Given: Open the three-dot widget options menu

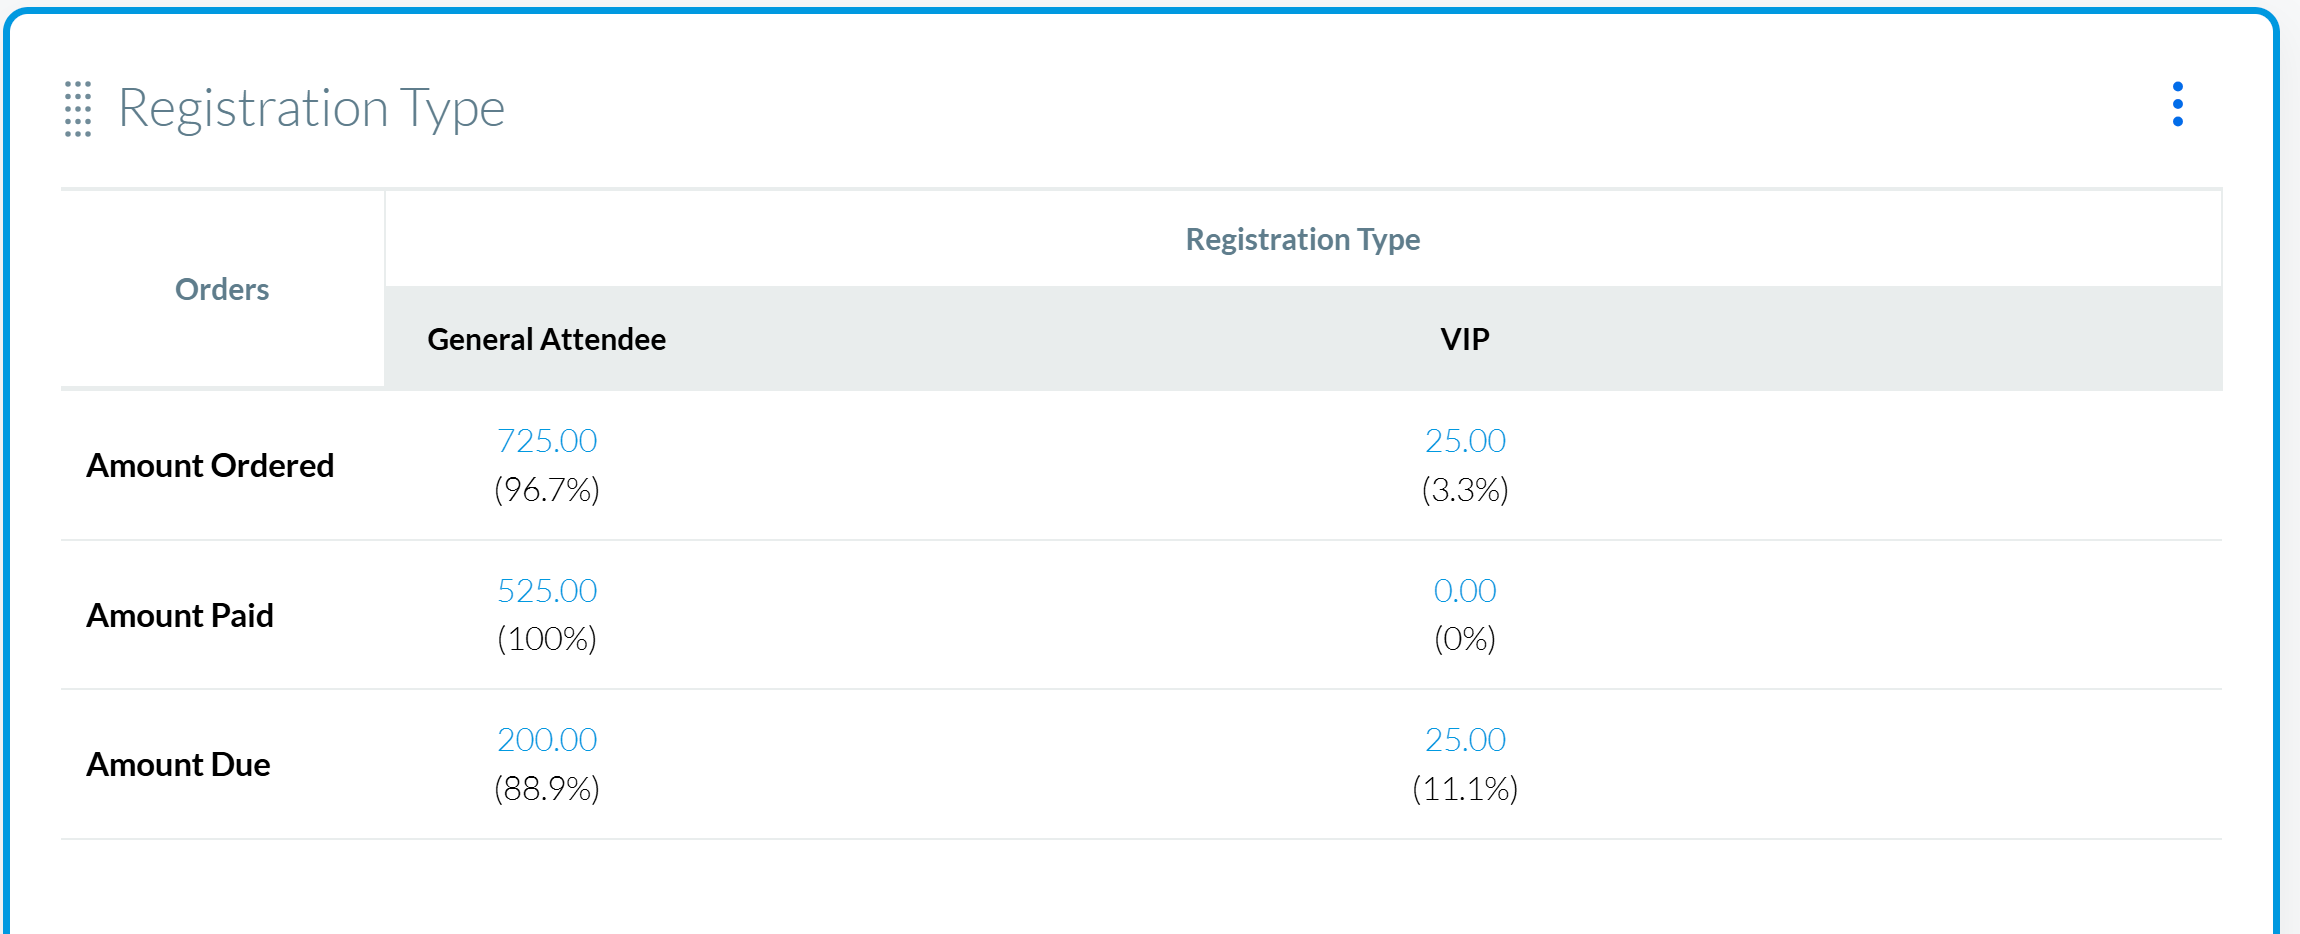Looking at the screenshot, I should pyautogui.click(x=2177, y=105).
